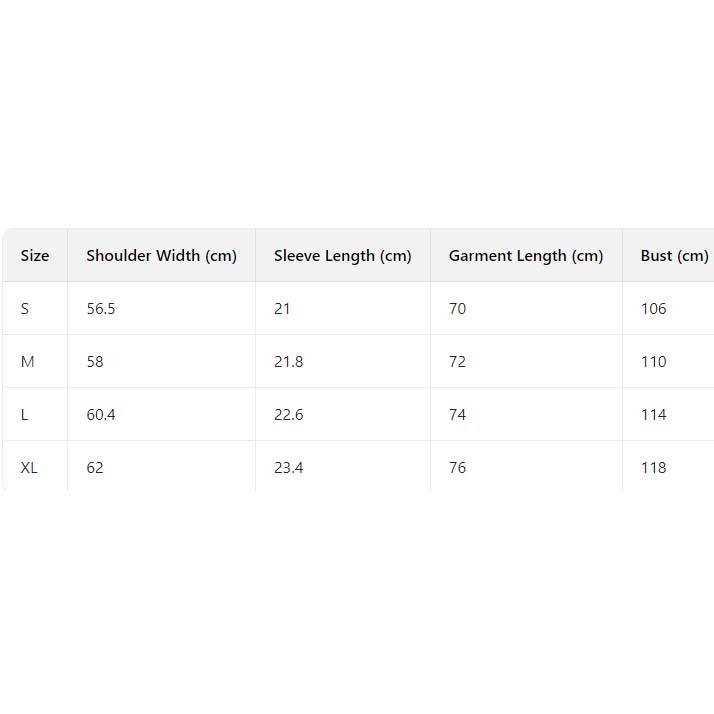Screen dimensions: 714x714
Task: Click bust value 106
Action: 653,309
